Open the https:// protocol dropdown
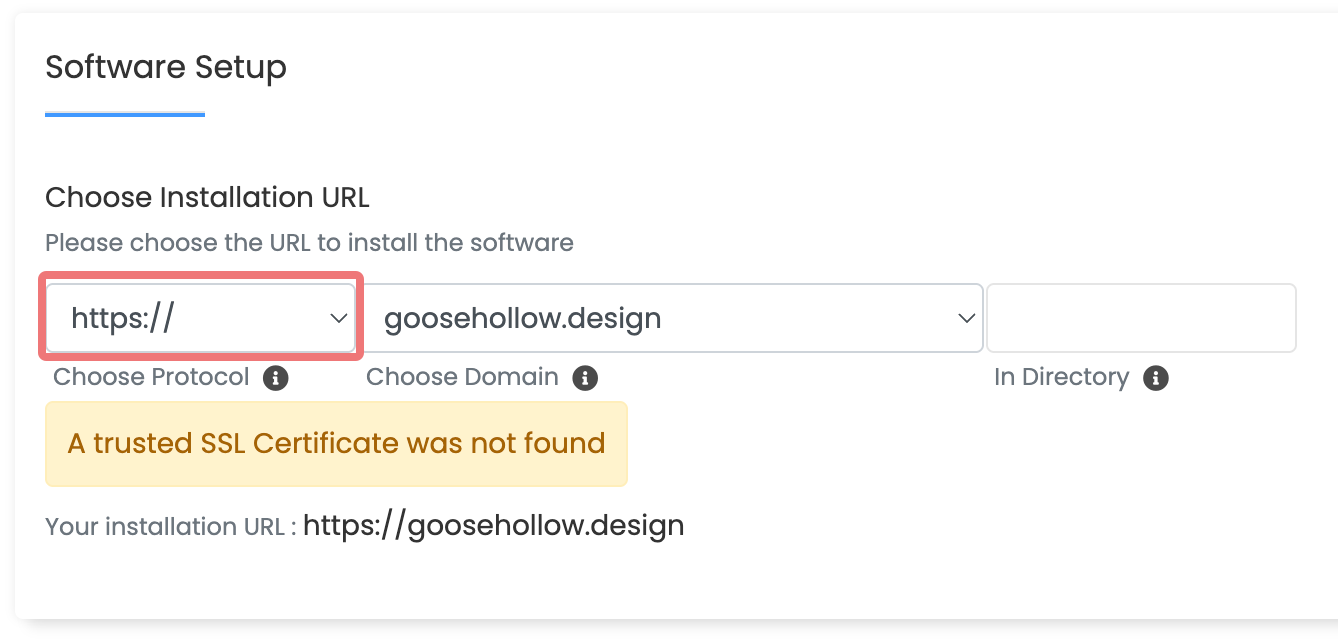 pyautogui.click(x=201, y=318)
